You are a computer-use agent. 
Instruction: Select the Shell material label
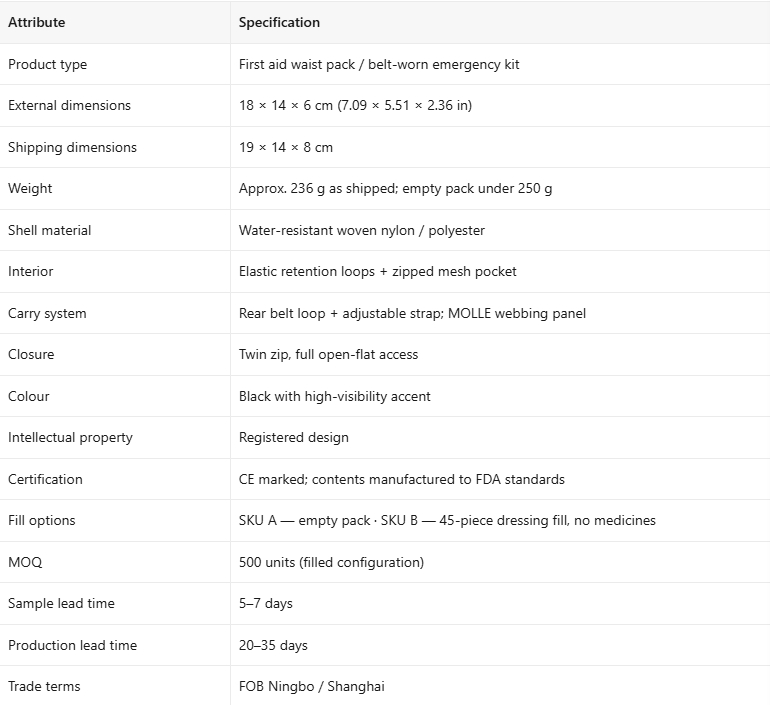(x=50, y=230)
